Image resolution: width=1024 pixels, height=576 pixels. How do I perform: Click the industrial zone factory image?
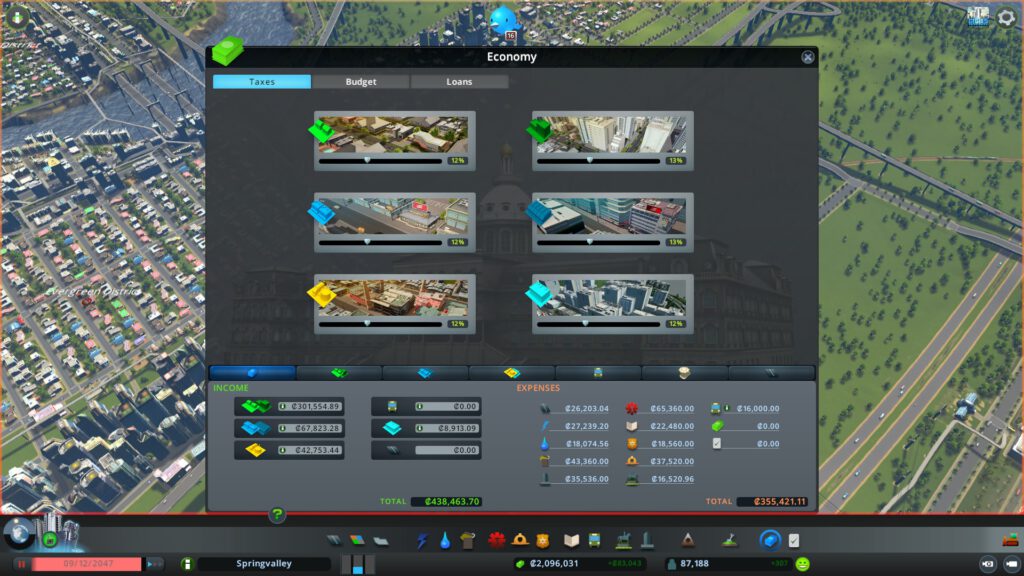[x=393, y=298]
